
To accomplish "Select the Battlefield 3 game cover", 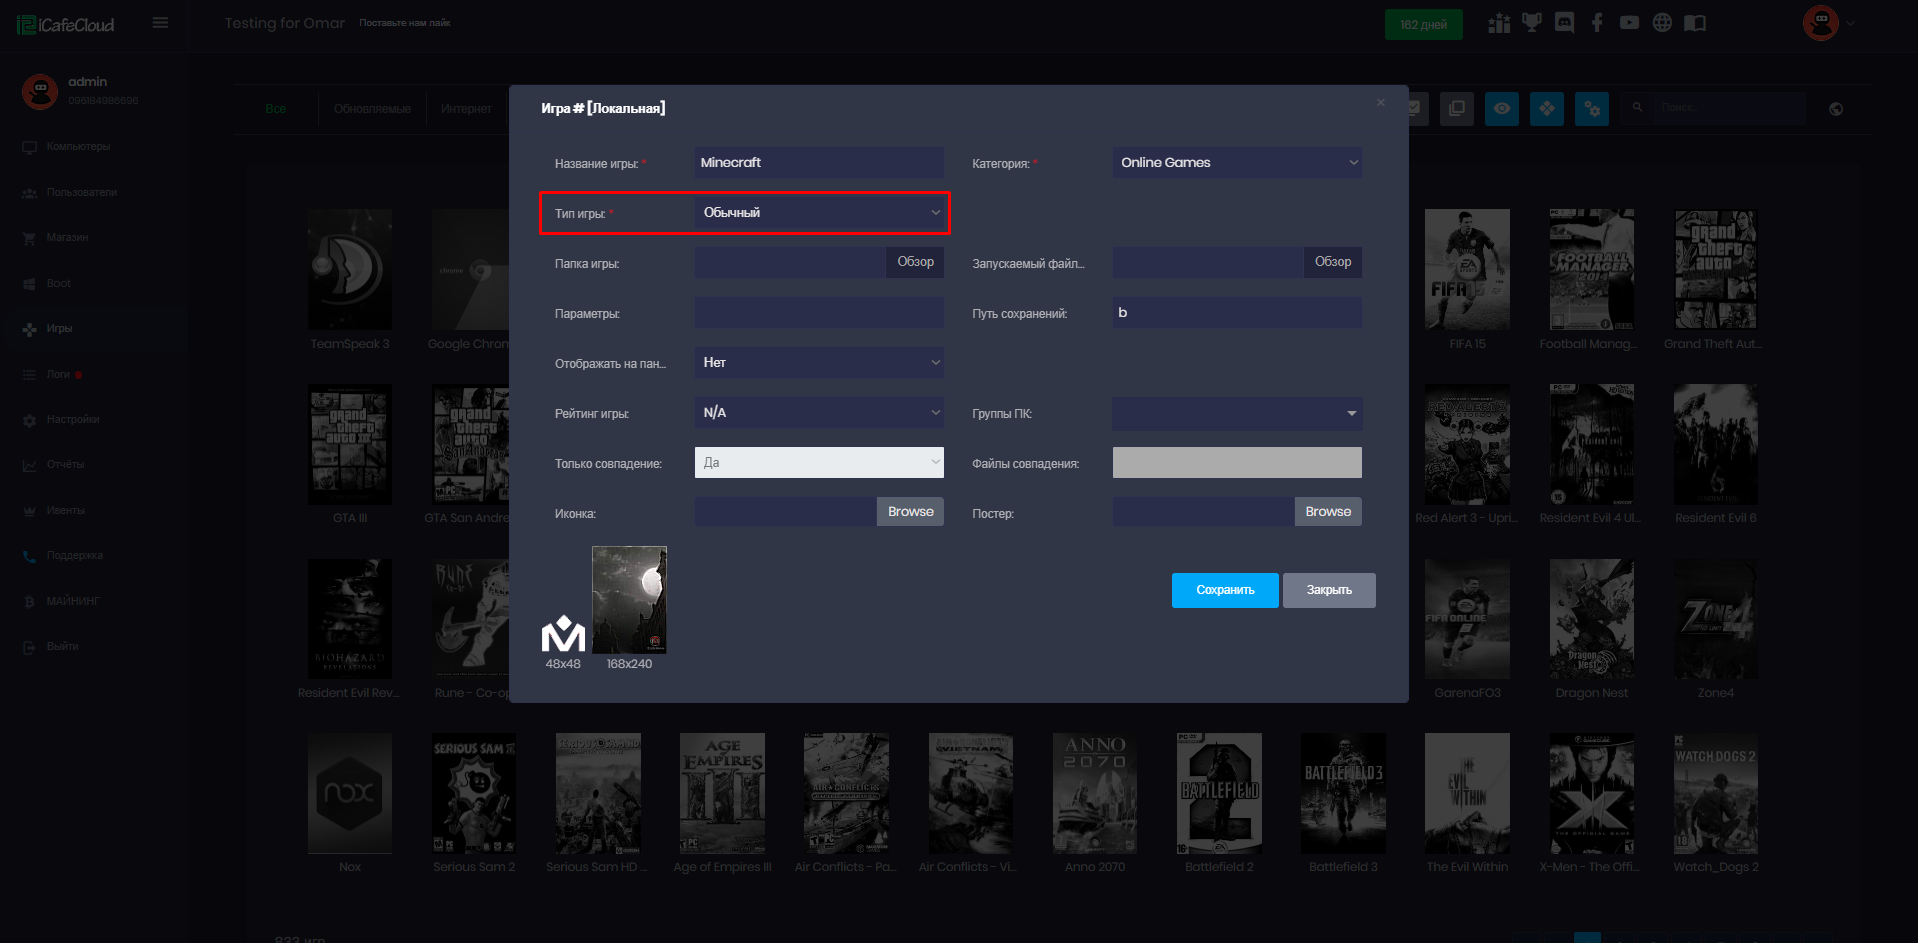I will pyautogui.click(x=1343, y=794).
